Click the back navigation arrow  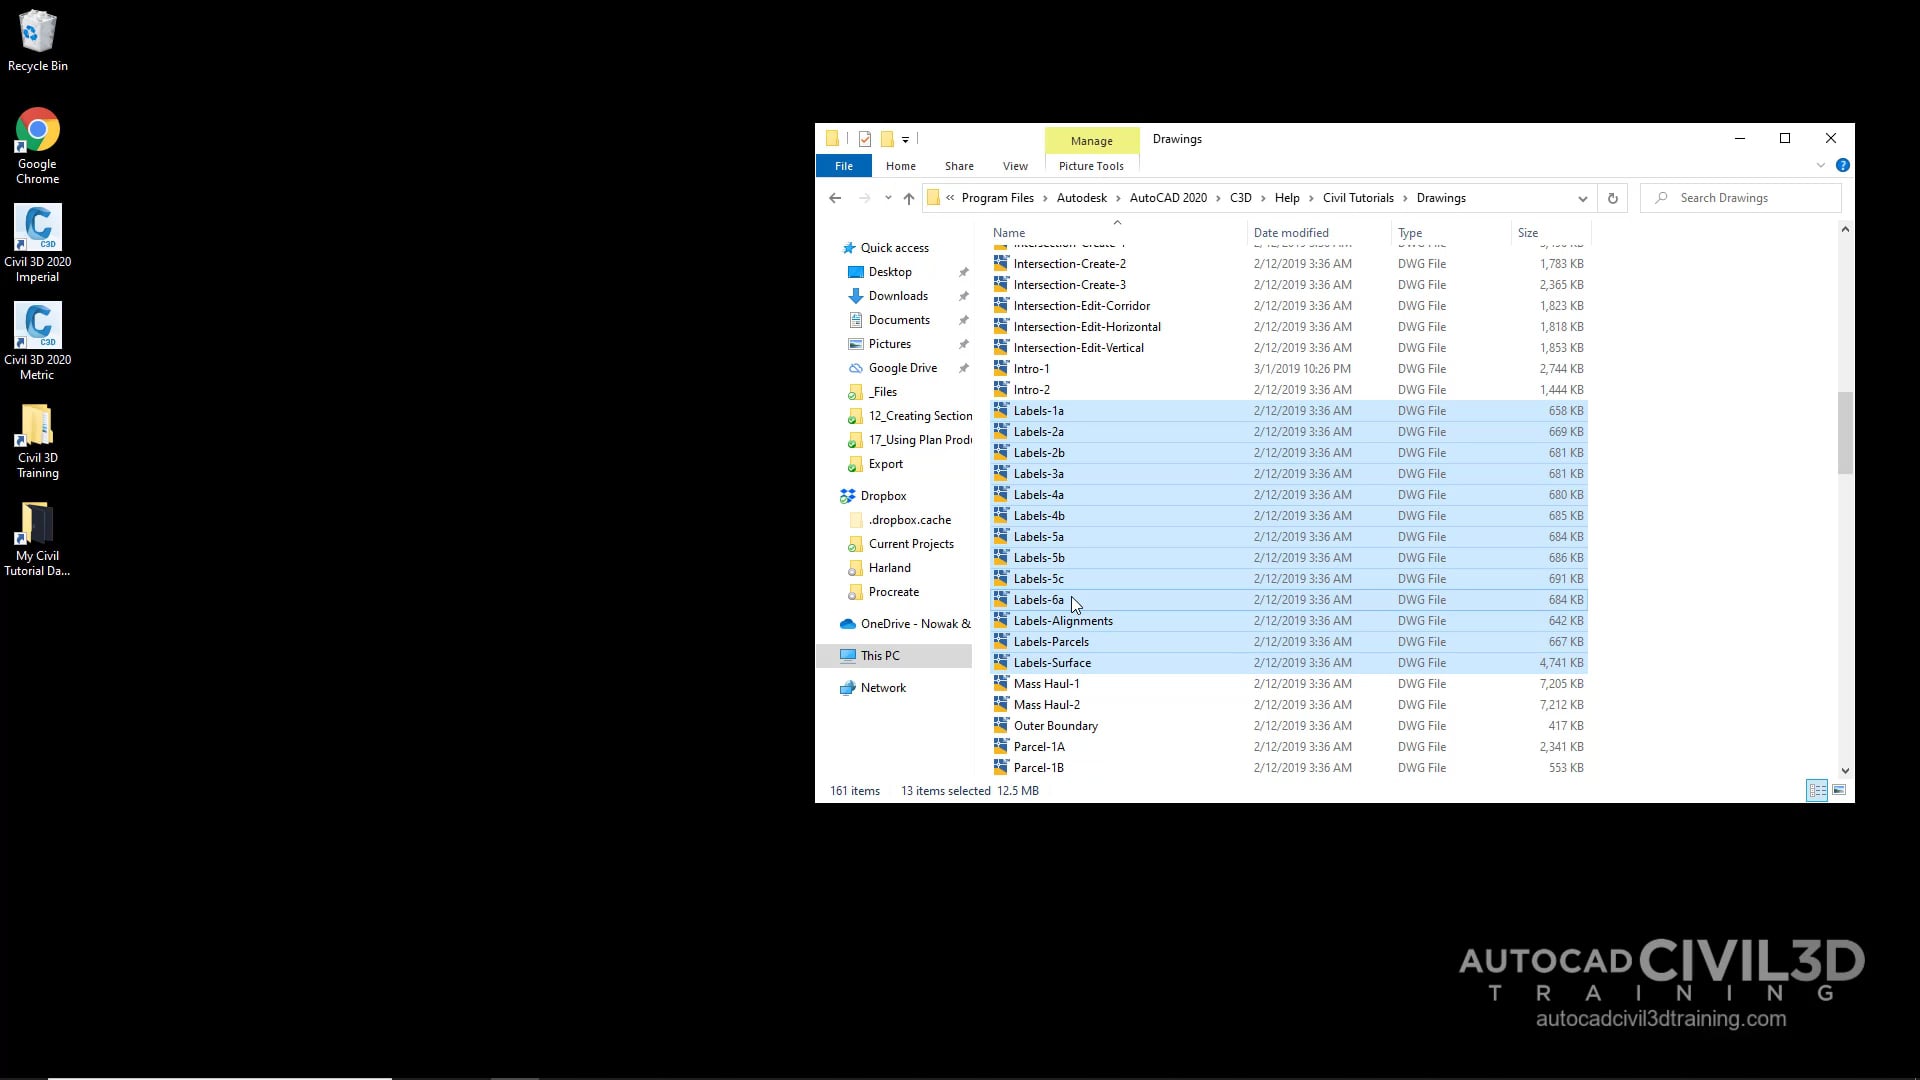[x=835, y=198]
